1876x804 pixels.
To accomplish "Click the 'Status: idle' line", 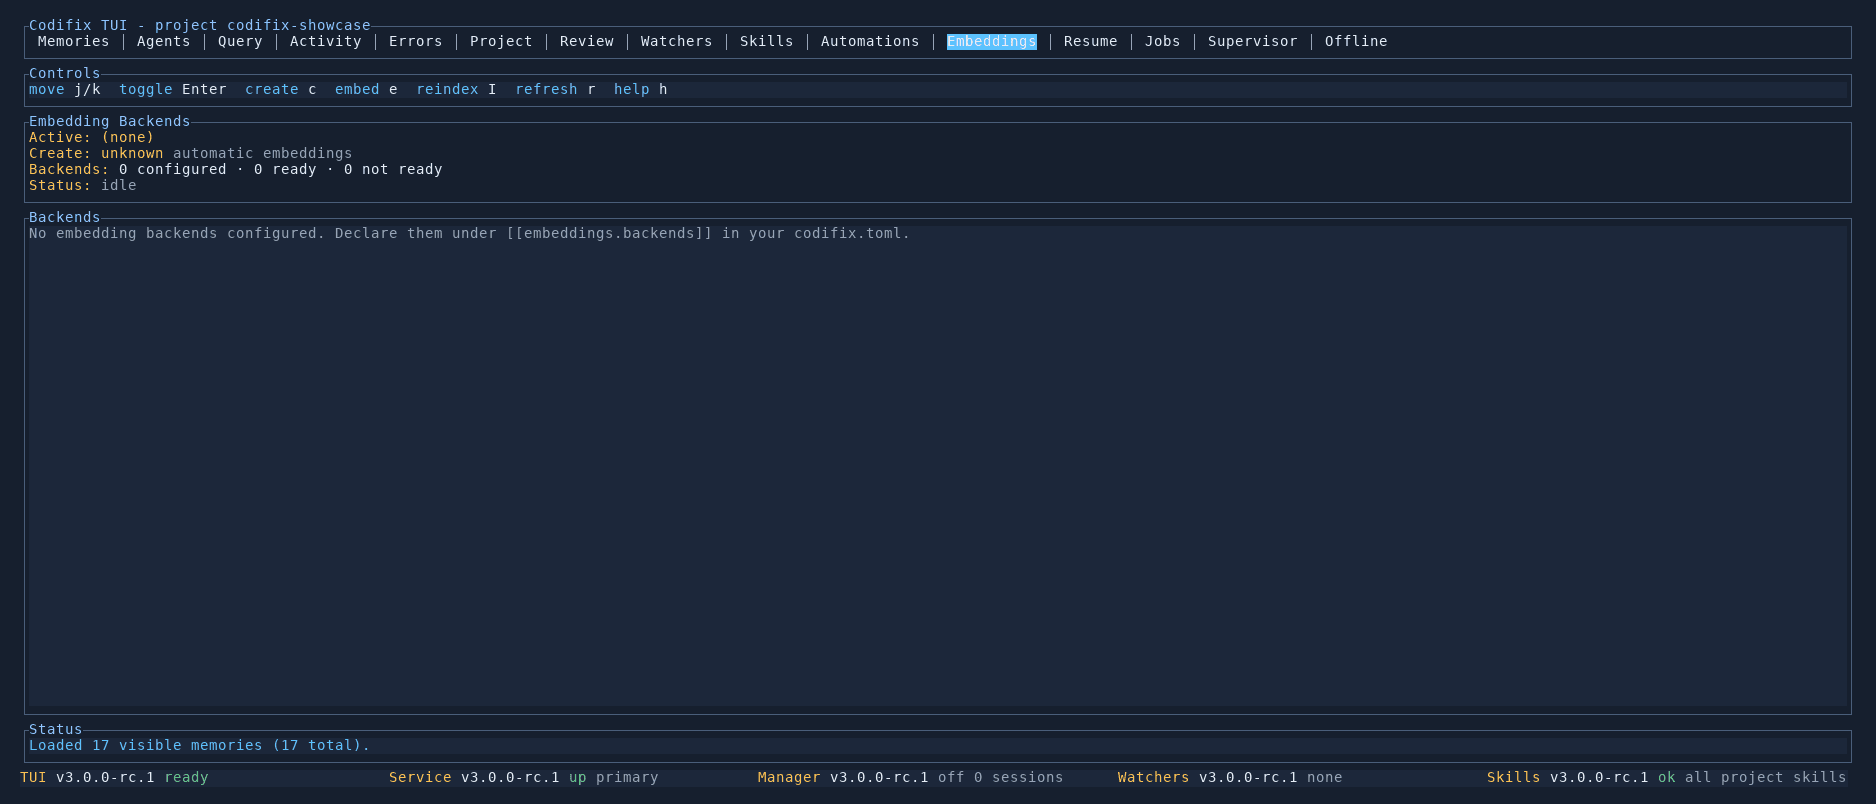I will pos(83,185).
